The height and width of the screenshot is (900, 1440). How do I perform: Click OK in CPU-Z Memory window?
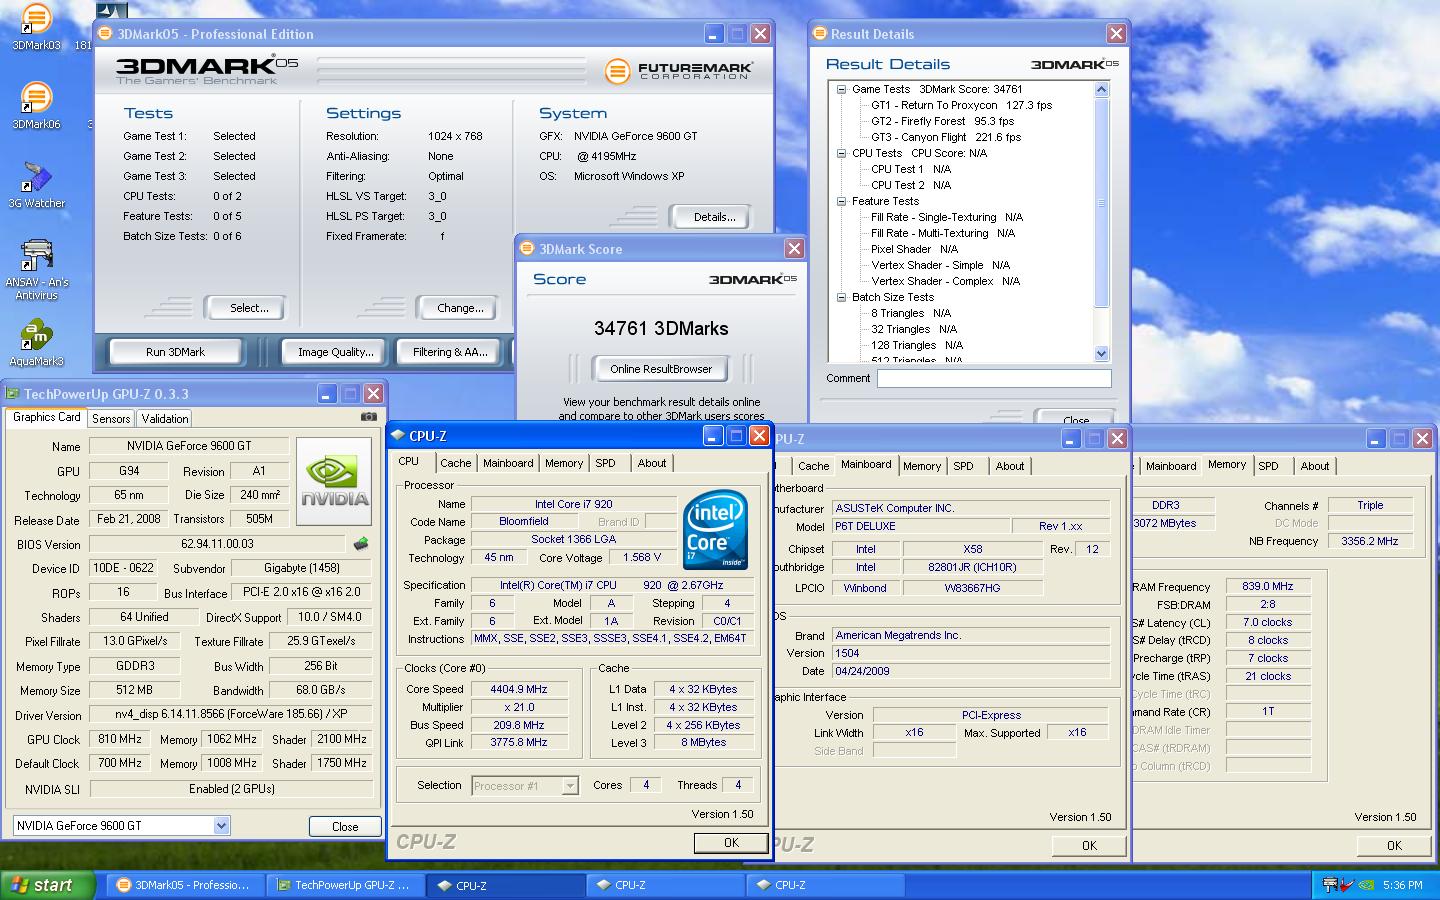pyautogui.click(x=1394, y=846)
